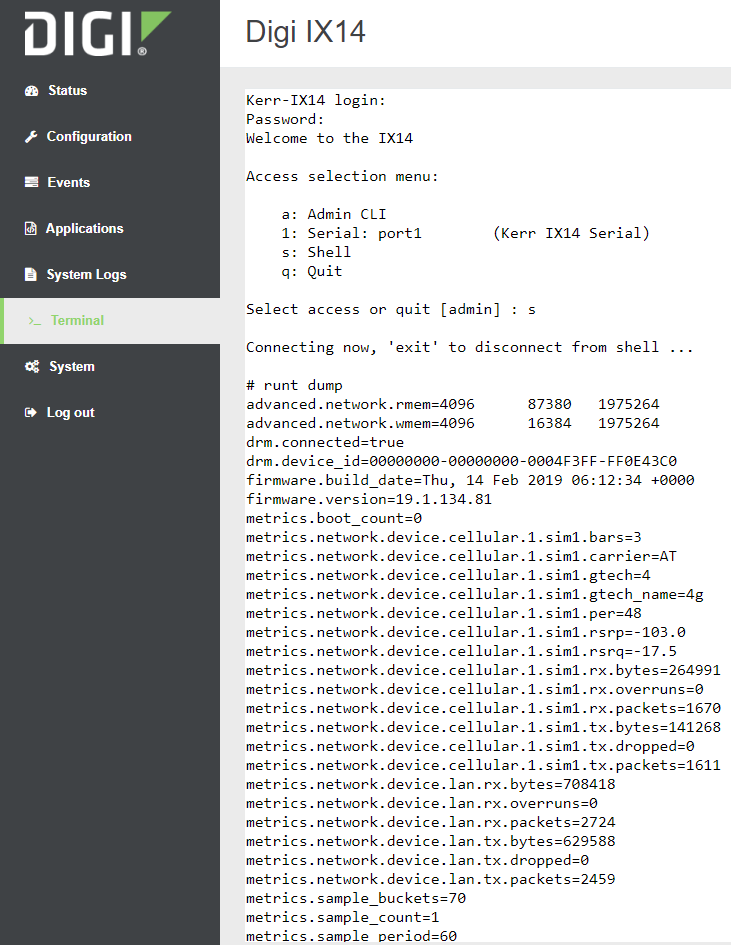Click the Digi IX14 page heading
731x945 pixels.
coord(306,32)
